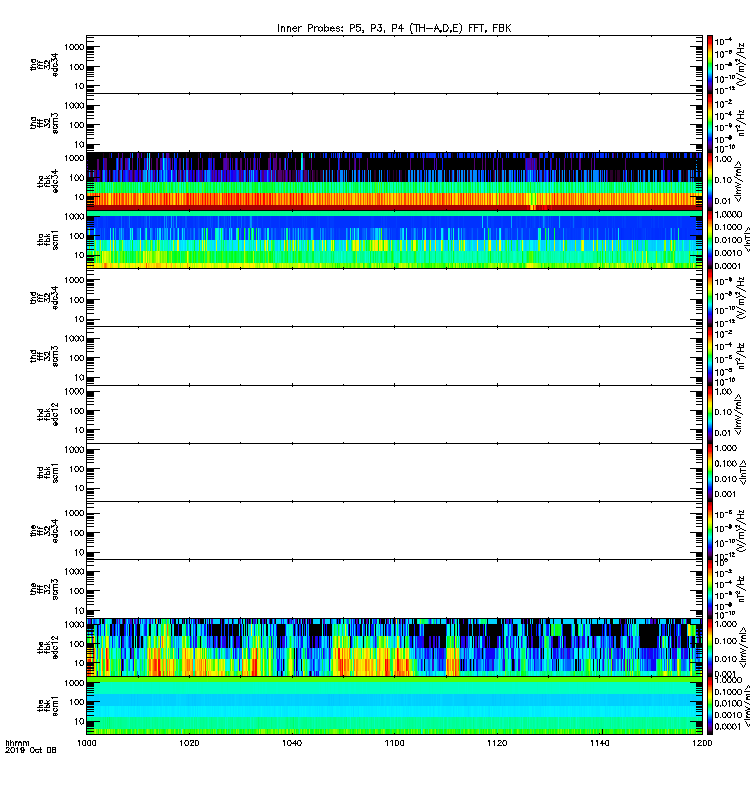
Task: Click the color bar beside the fbk edc12 panel
Action: 710,647
